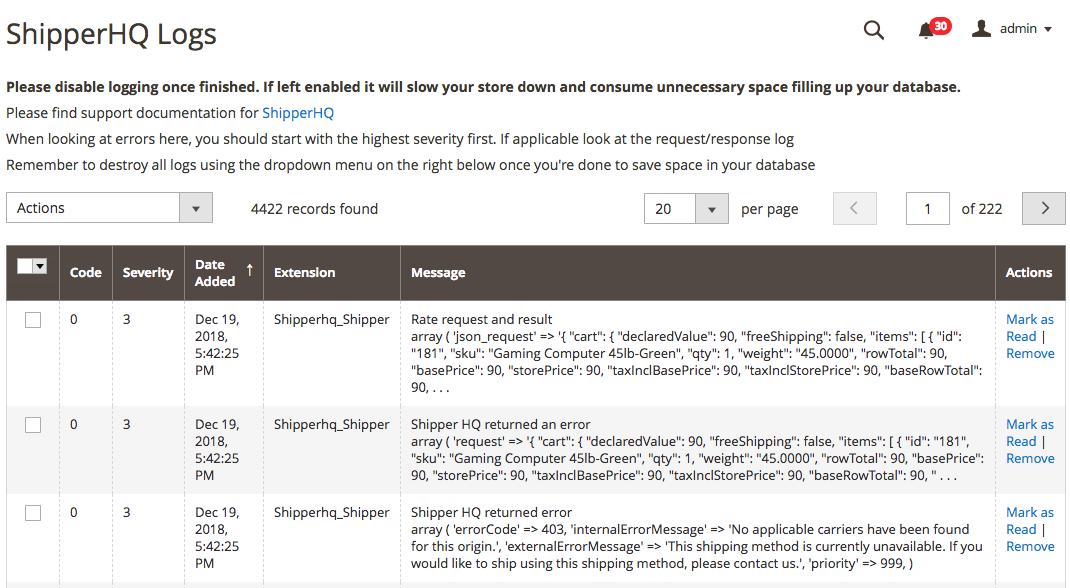Image resolution: width=1070 pixels, height=588 pixels.
Task: Open the ShipperHQ support documentation link
Action: pyautogui.click(x=297, y=113)
